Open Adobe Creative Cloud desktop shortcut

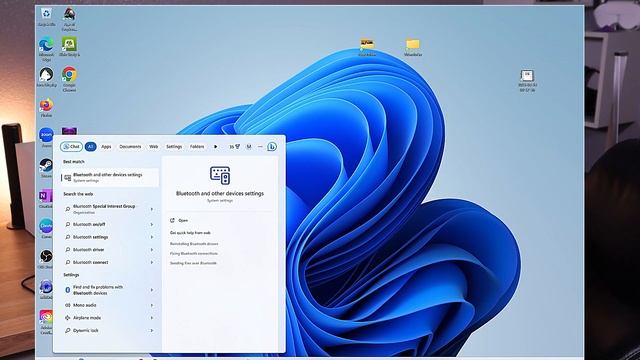pyautogui.click(x=46, y=322)
